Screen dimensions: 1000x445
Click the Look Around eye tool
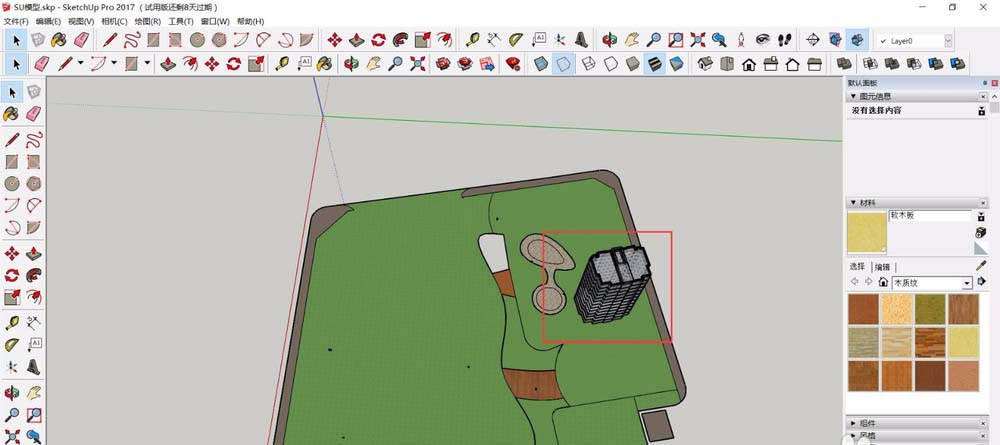763,40
